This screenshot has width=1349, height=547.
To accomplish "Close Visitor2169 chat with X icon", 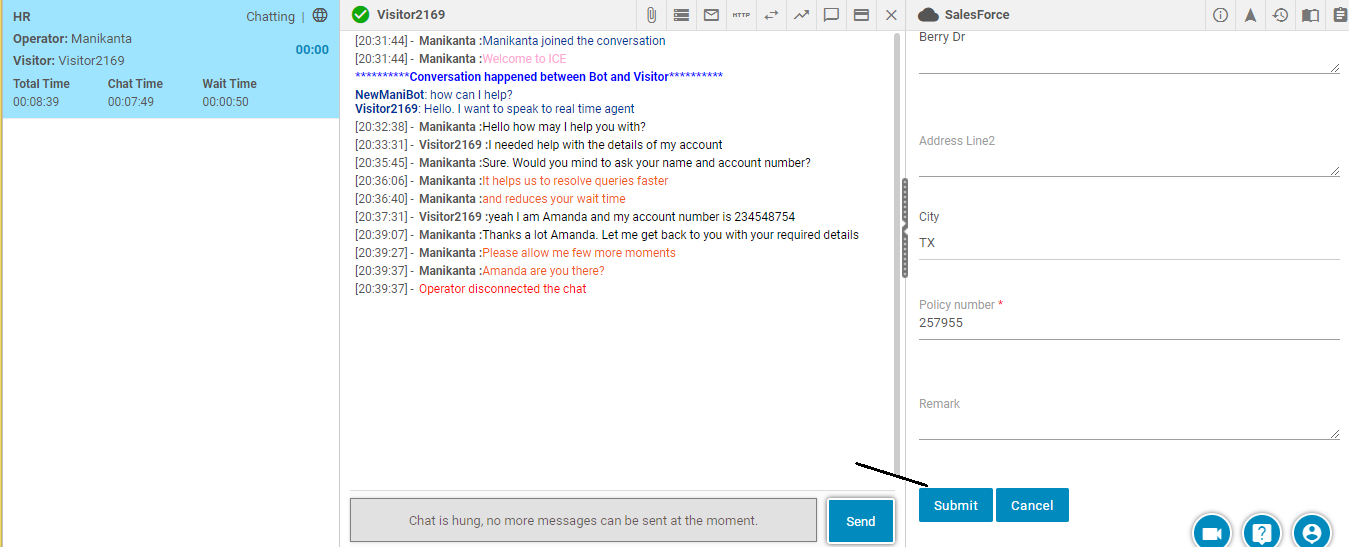I will (x=891, y=15).
